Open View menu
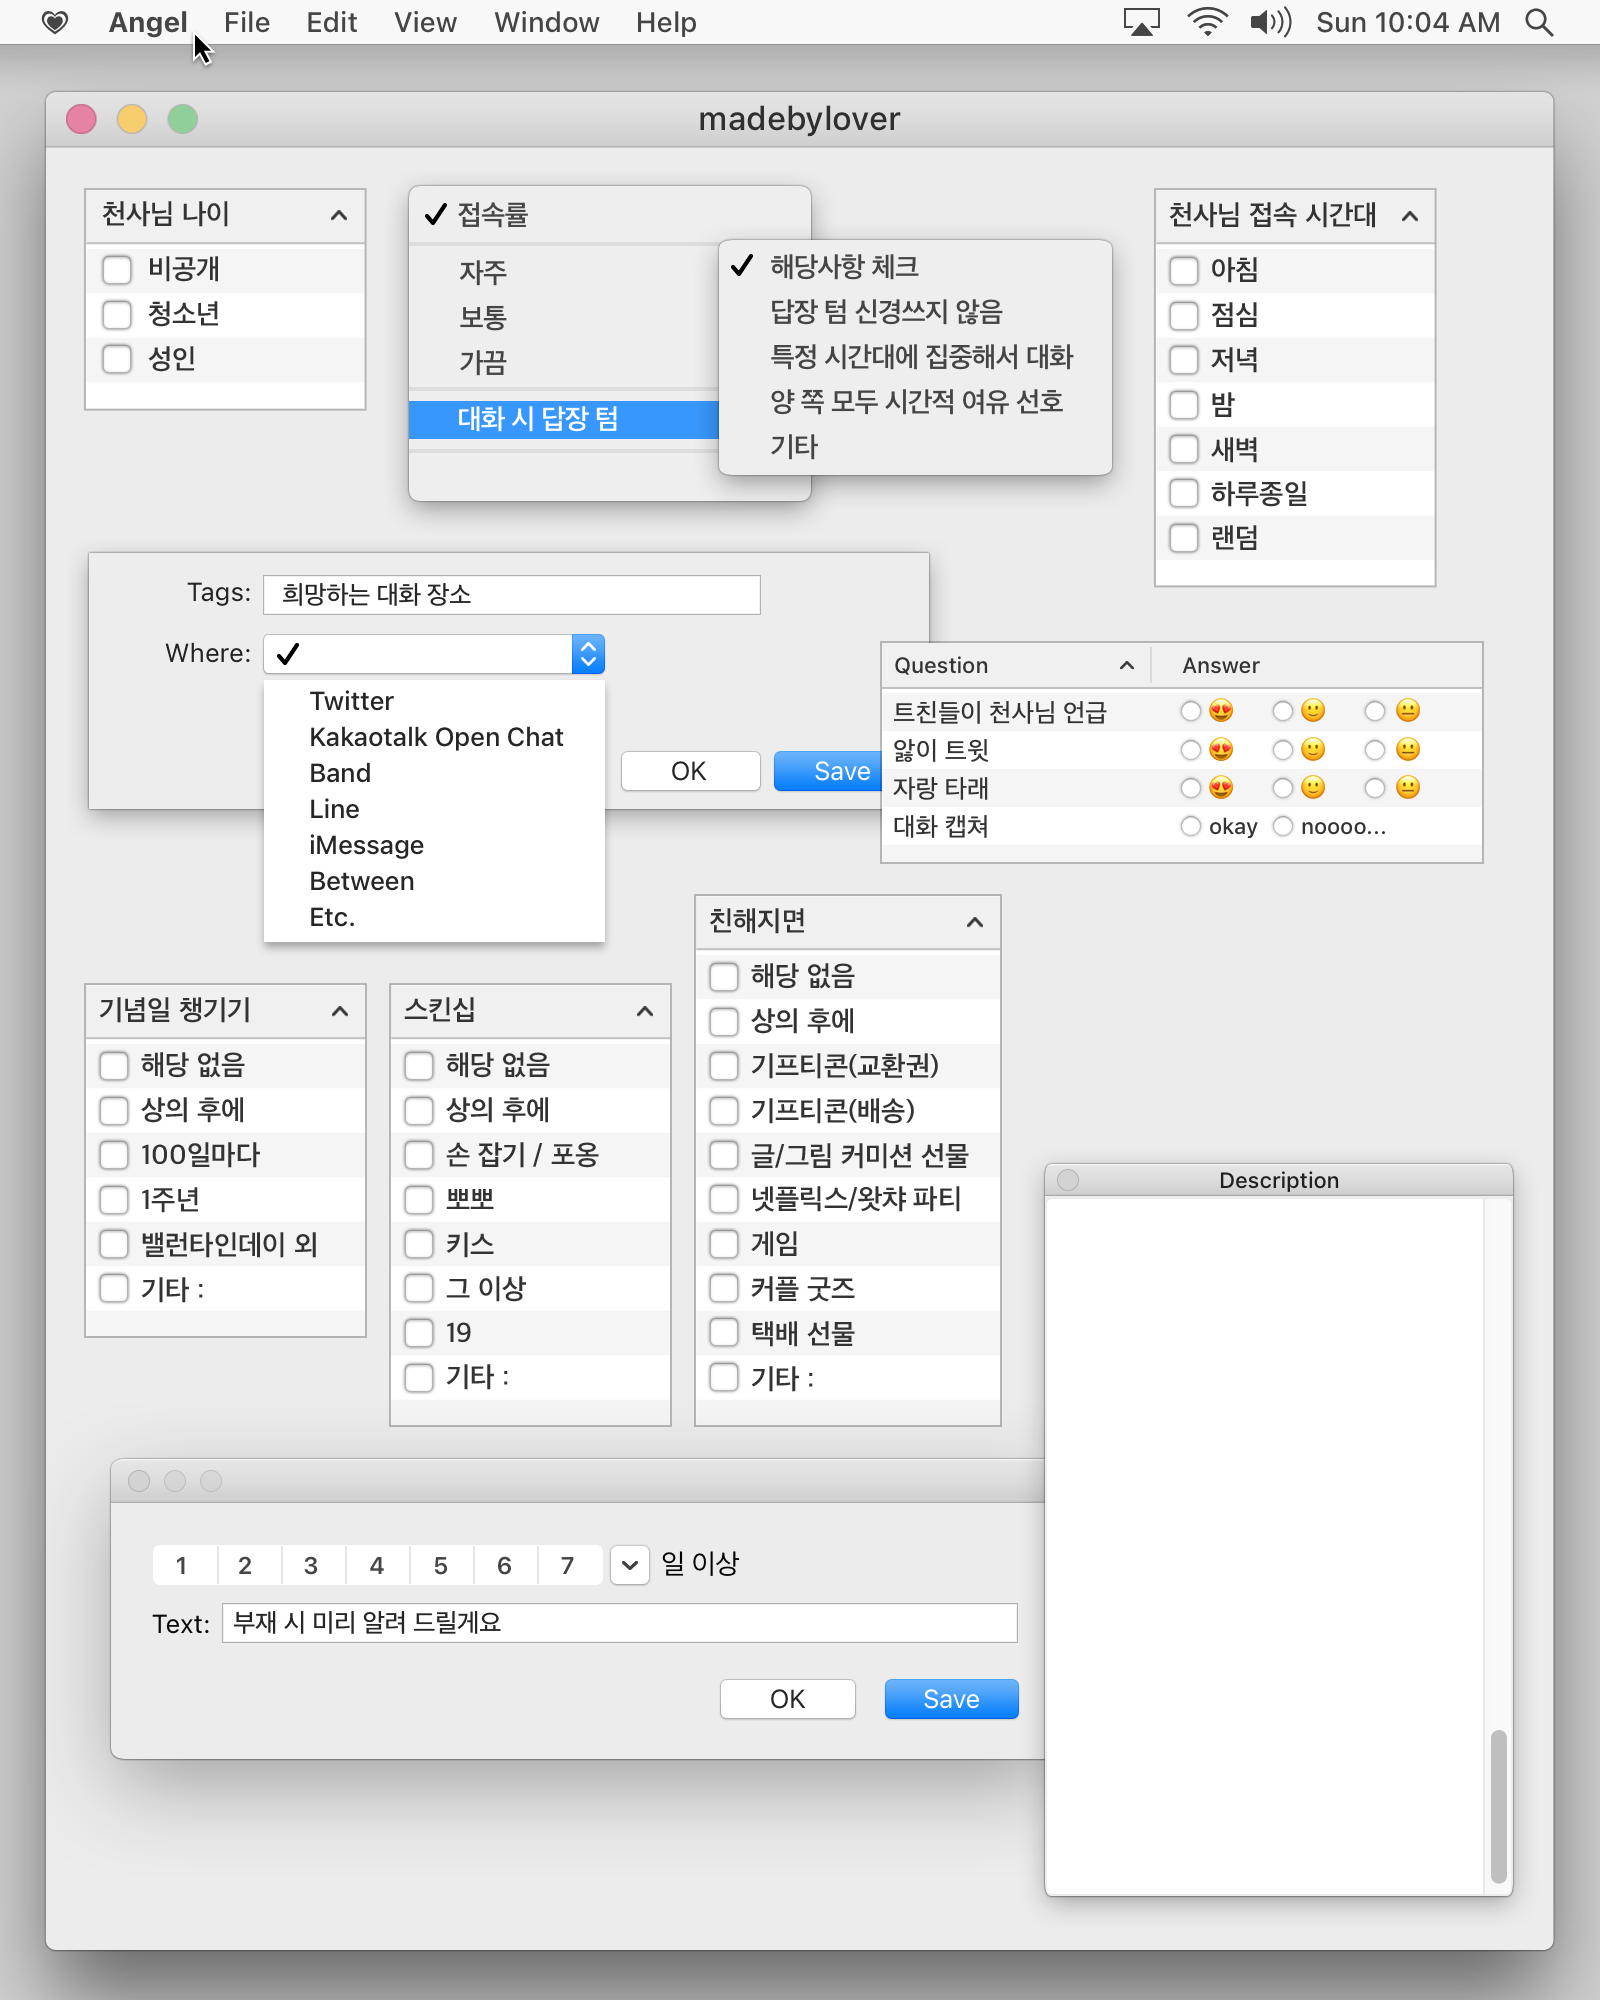 coord(425,22)
